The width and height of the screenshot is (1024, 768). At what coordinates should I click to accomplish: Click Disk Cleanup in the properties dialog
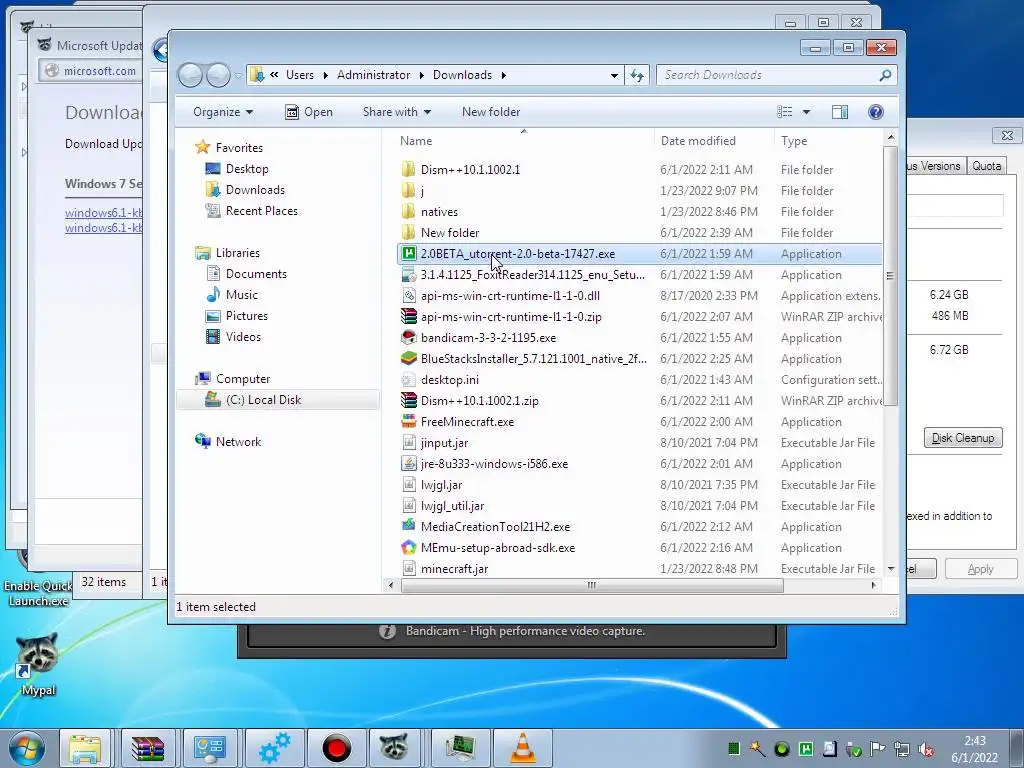[963, 438]
